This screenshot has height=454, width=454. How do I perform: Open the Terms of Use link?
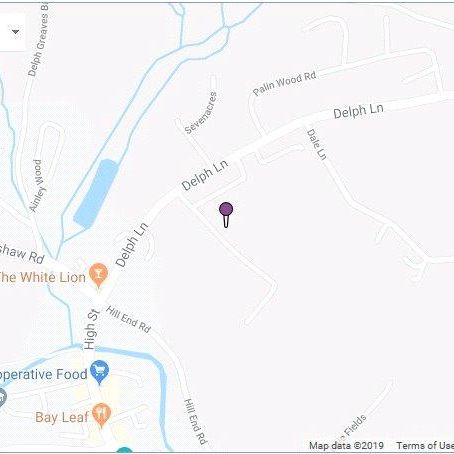pos(425,446)
